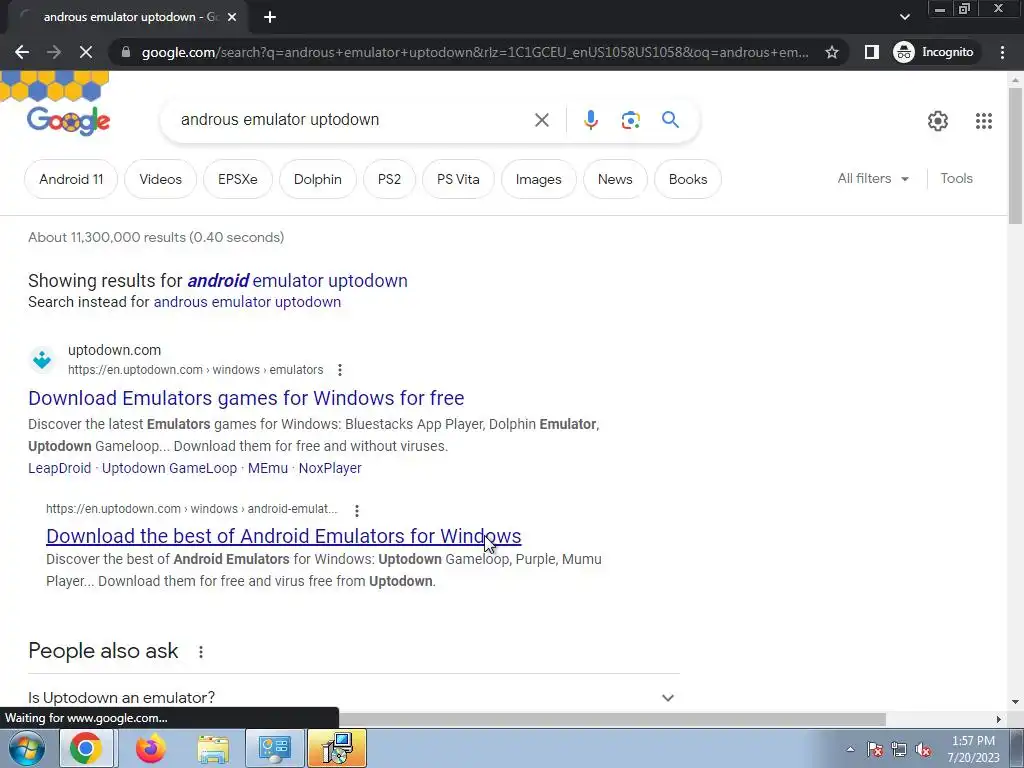Image resolution: width=1024 pixels, height=768 pixels.
Task: Clear the search box with X
Action: [541, 120]
